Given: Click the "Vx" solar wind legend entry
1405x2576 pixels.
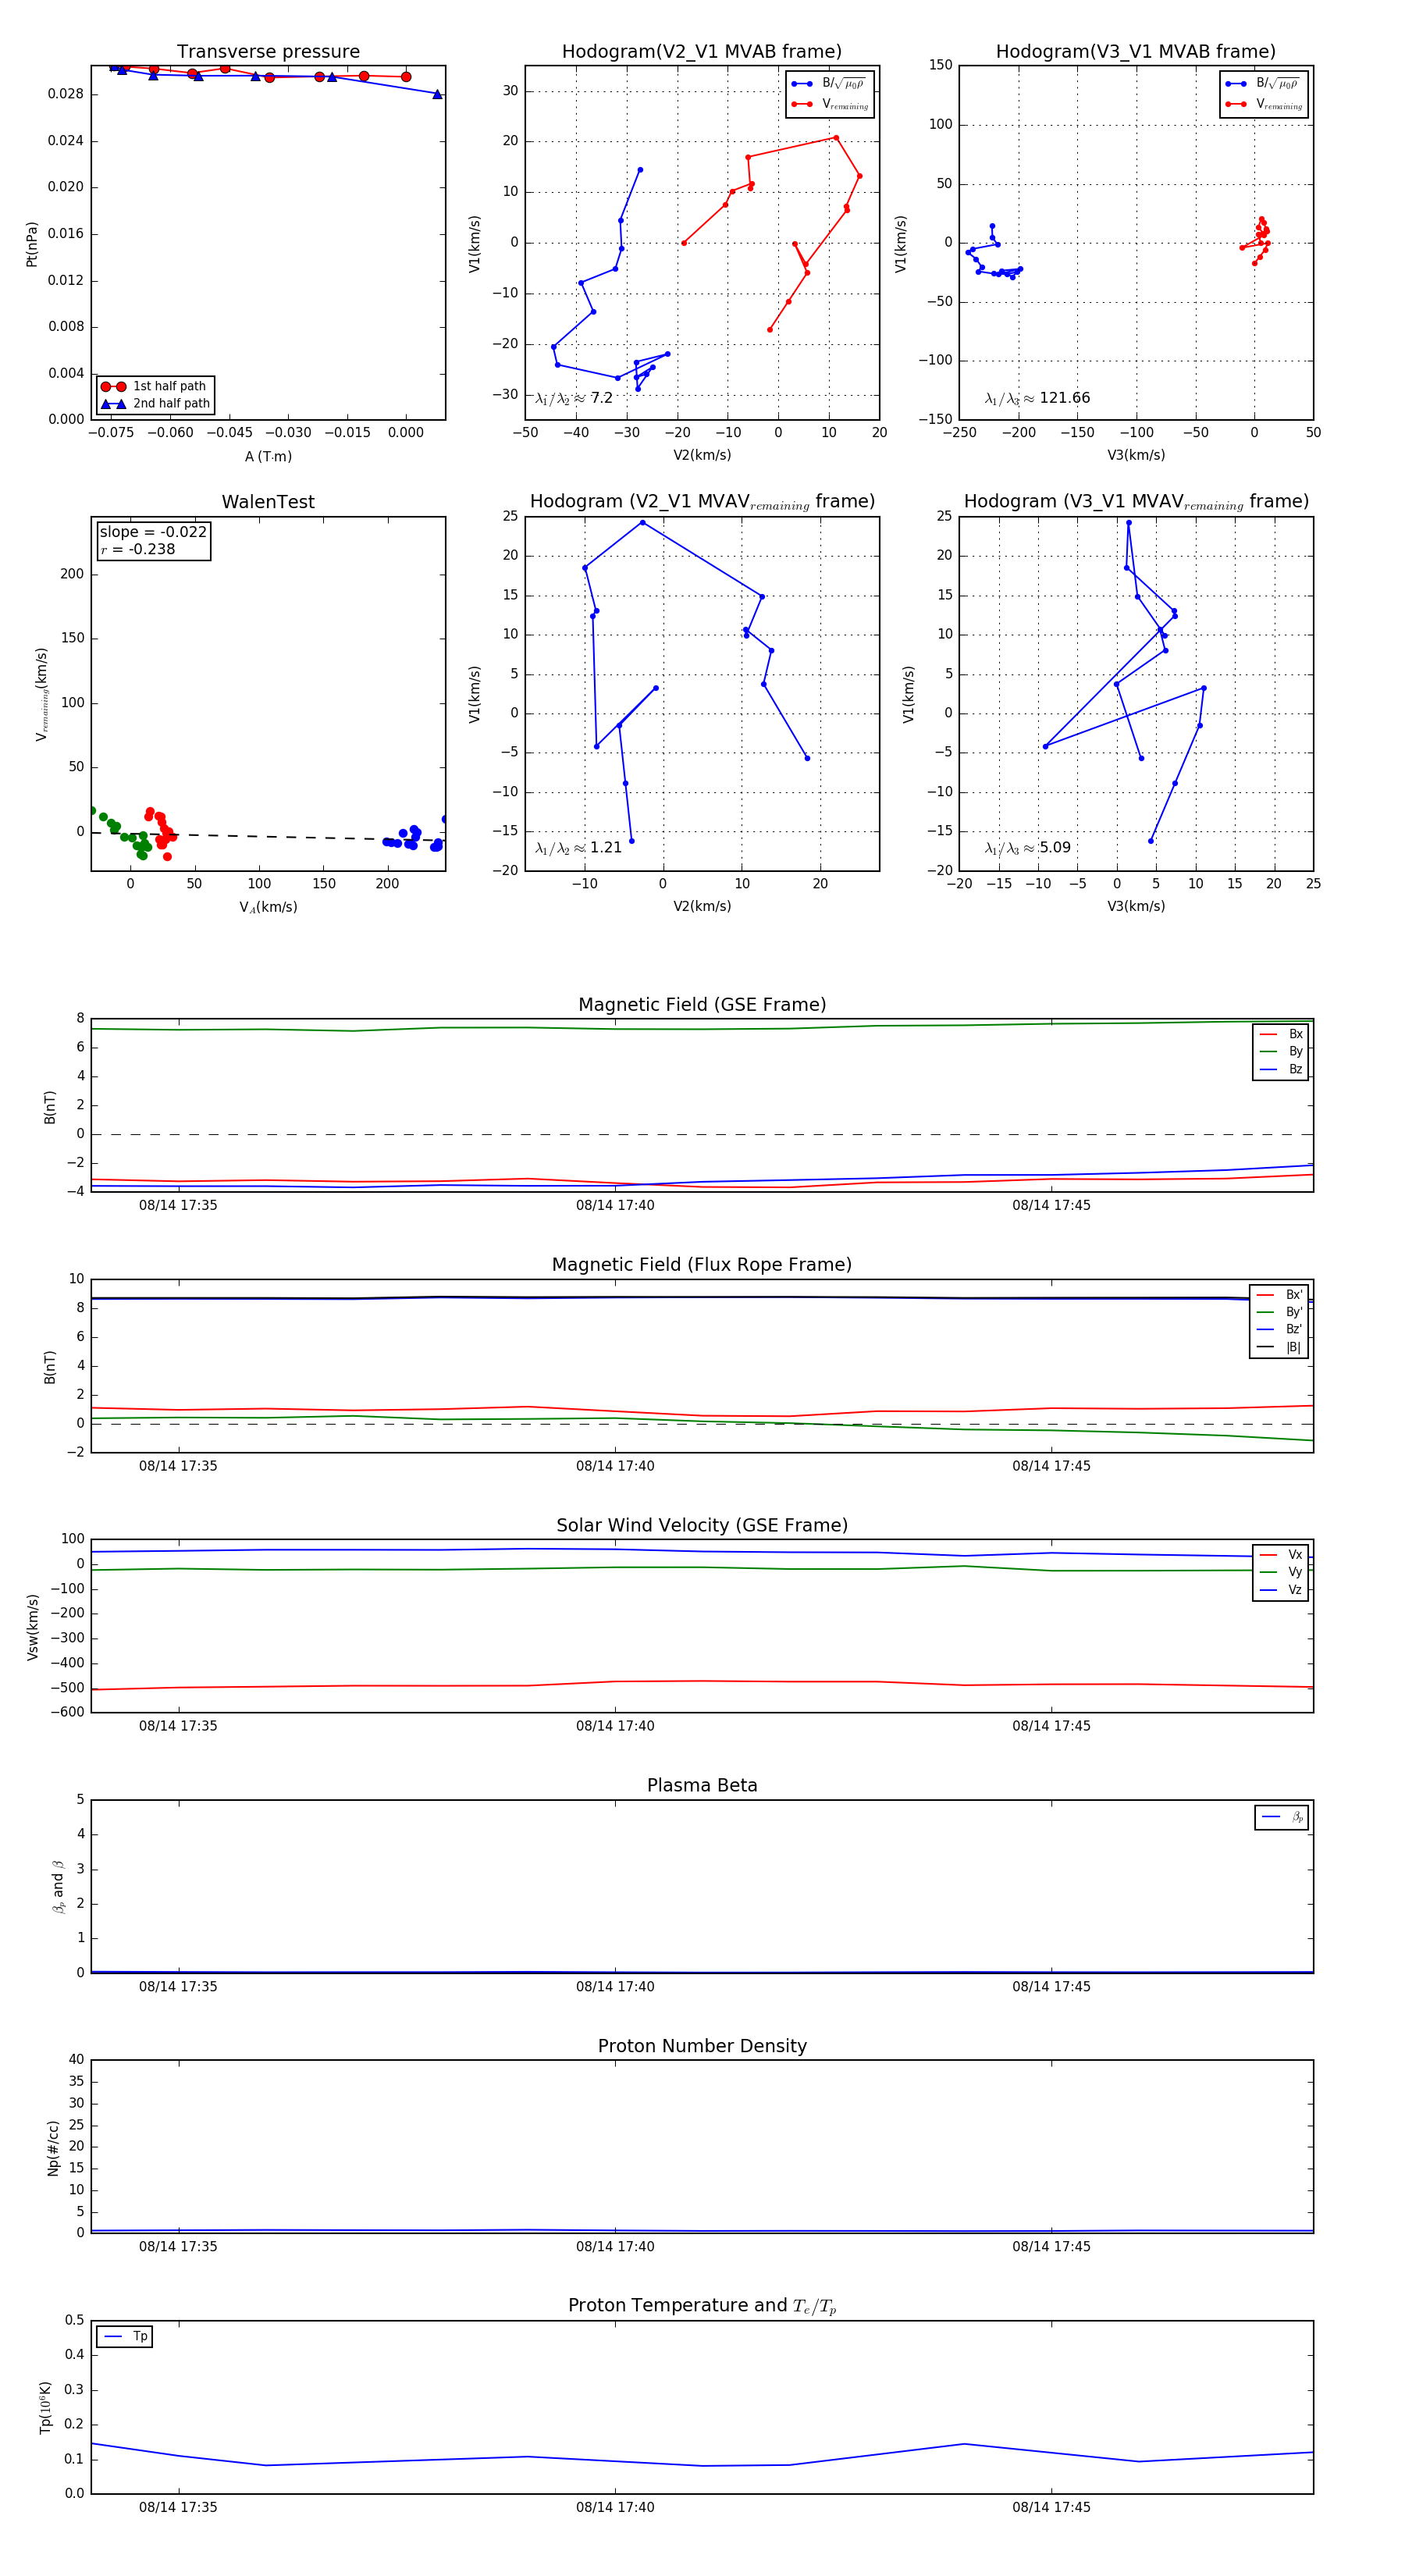Looking at the screenshot, I should (x=1282, y=1555).
